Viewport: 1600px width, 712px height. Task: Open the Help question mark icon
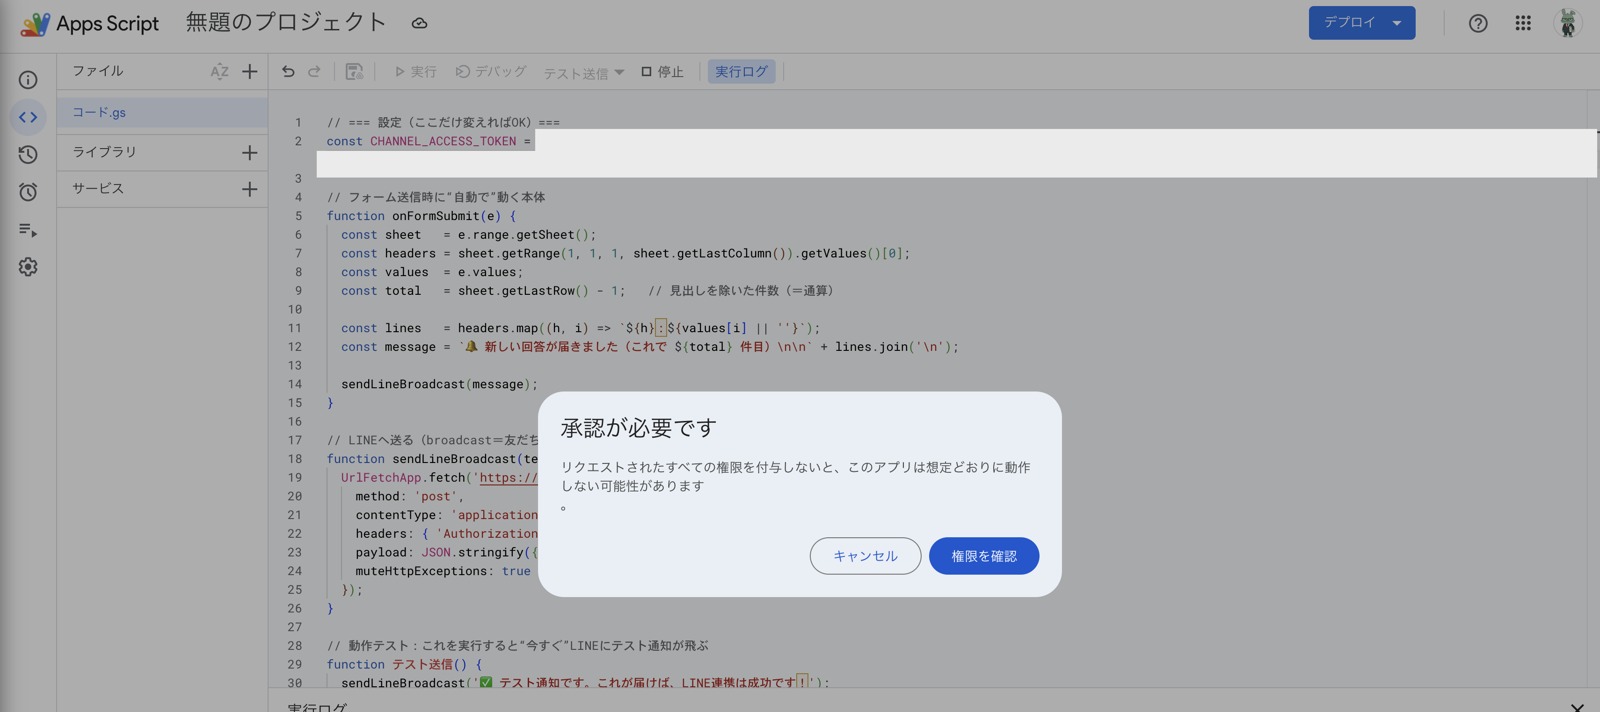click(1478, 23)
